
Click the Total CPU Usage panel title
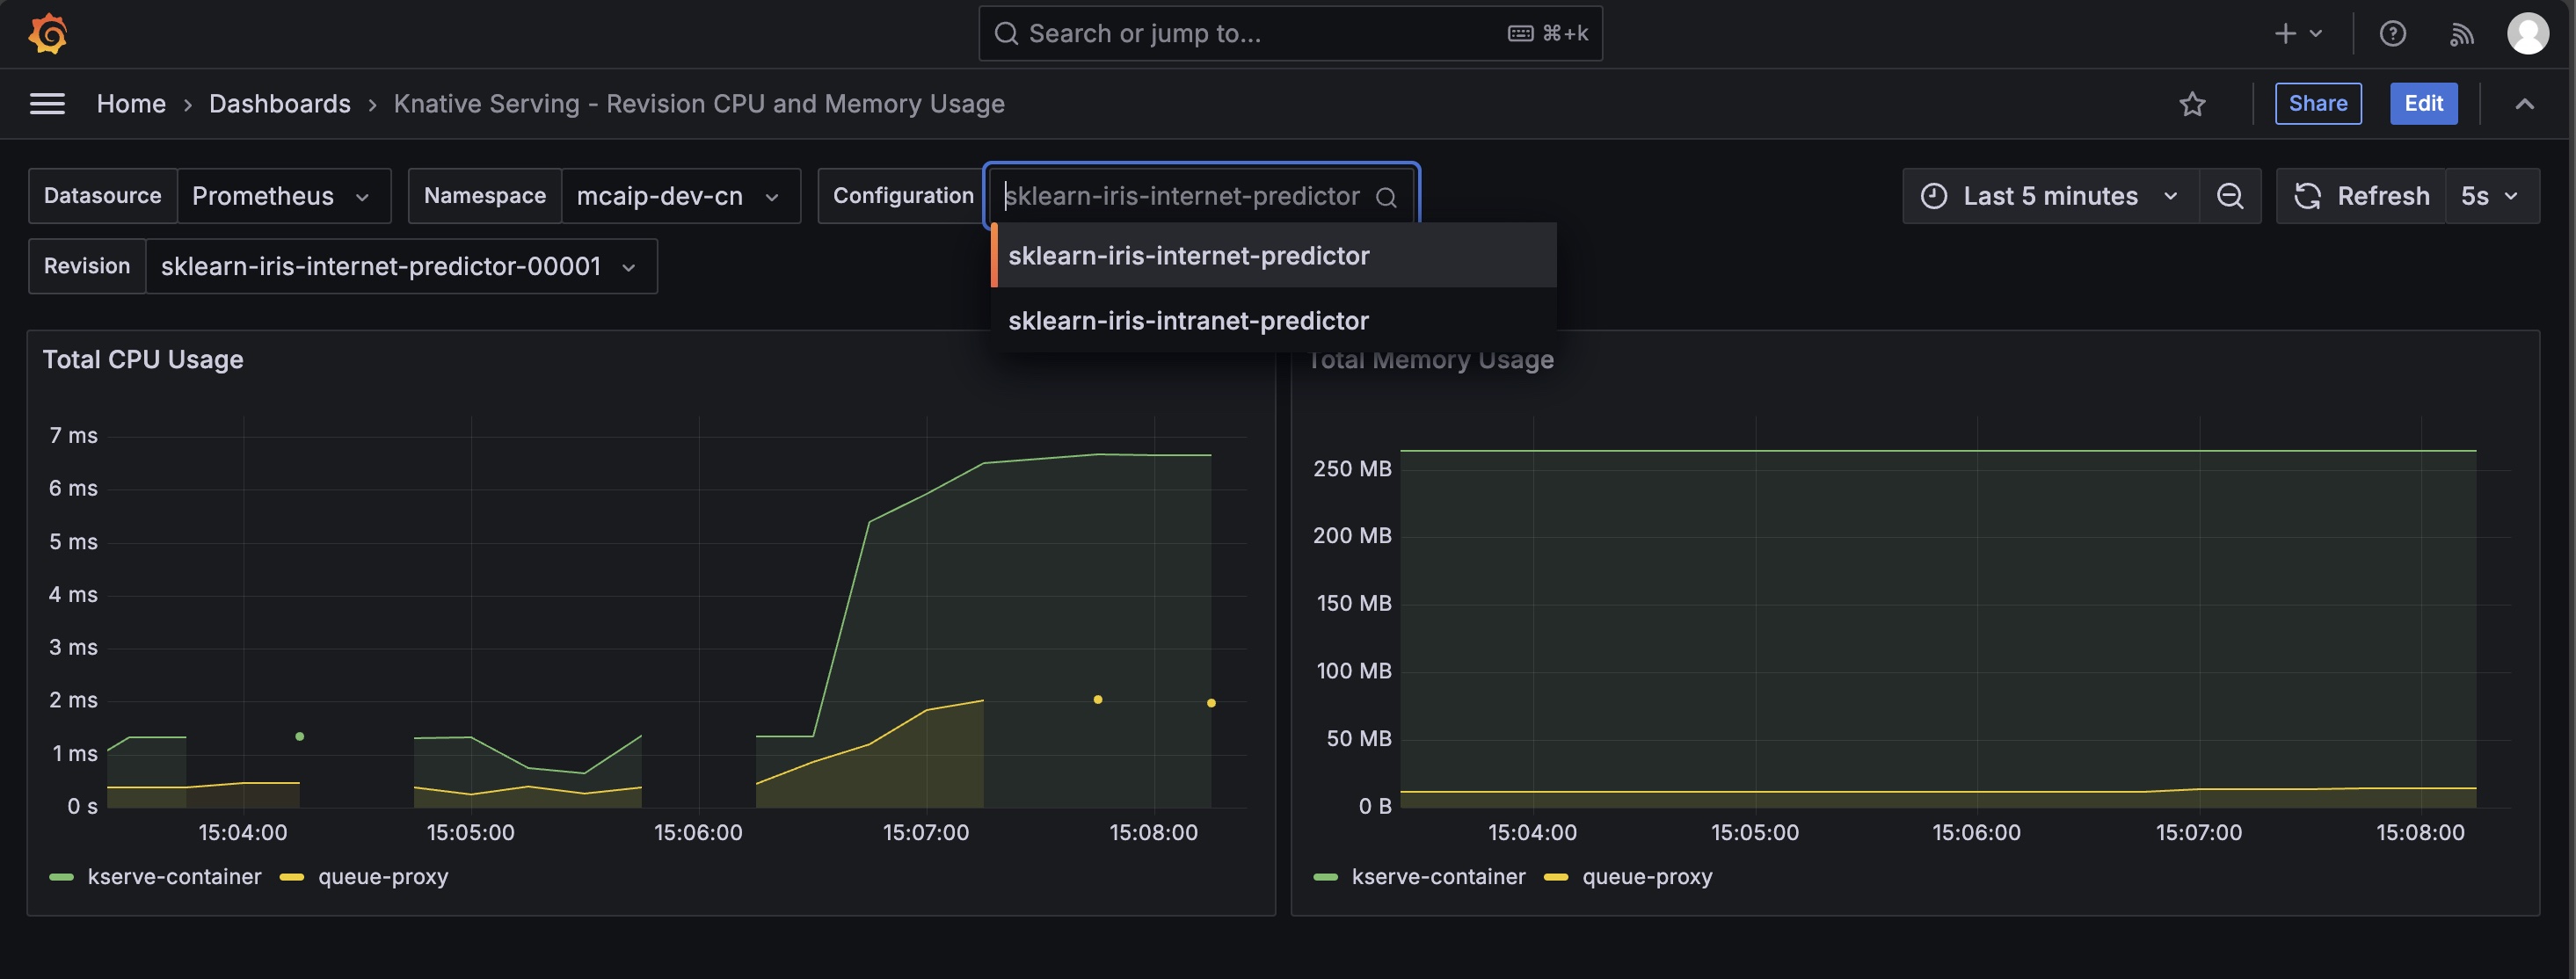pyautogui.click(x=143, y=360)
